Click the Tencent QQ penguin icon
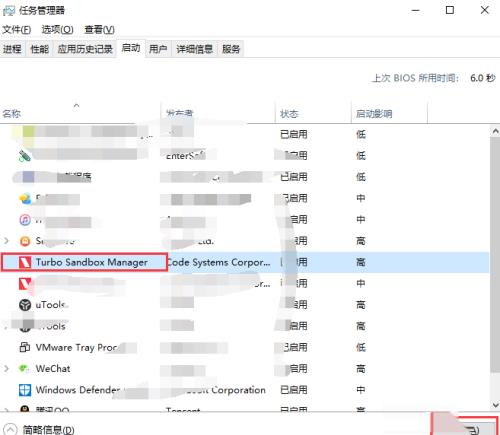This screenshot has height=435, width=500. coord(25,409)
